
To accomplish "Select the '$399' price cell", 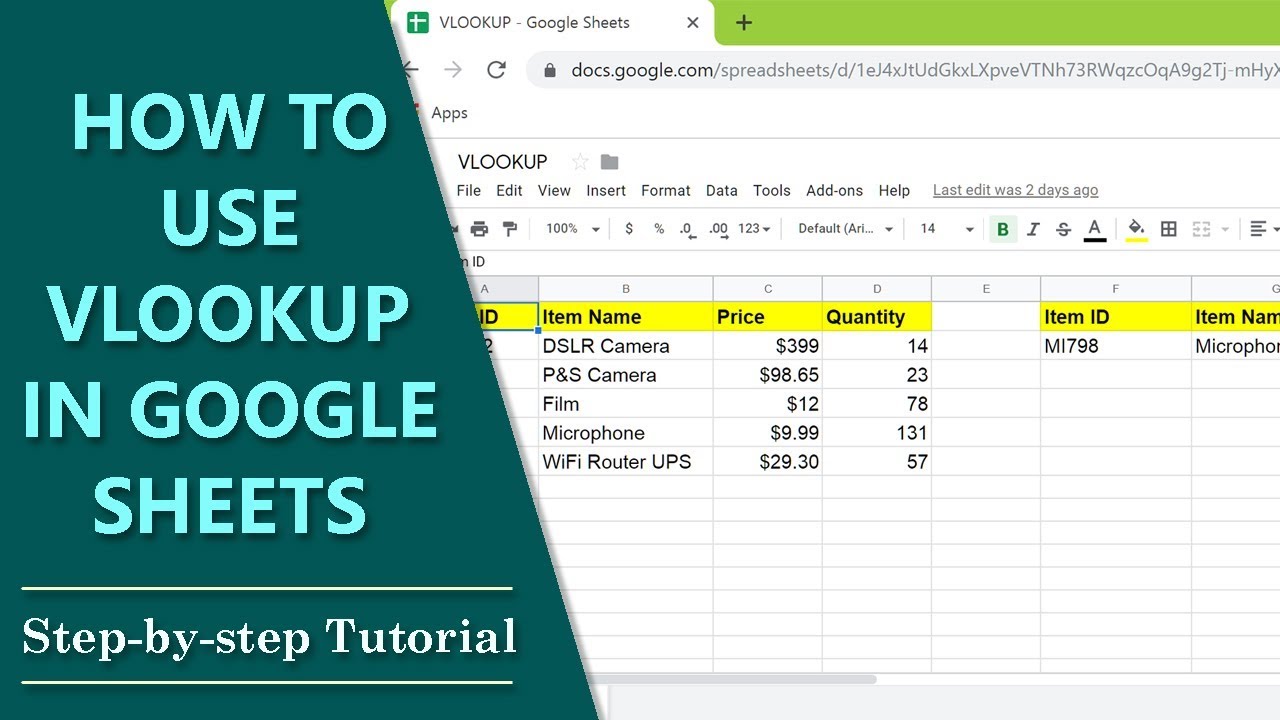I will [768, 346].
